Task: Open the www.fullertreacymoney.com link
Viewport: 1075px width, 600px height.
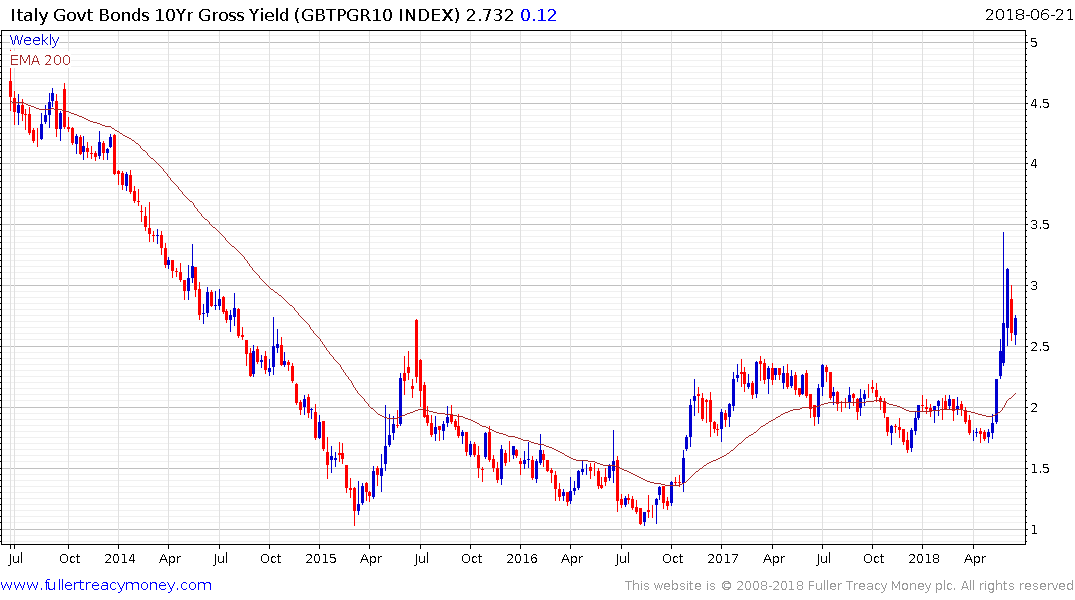Action: click(x=107, y=585)
